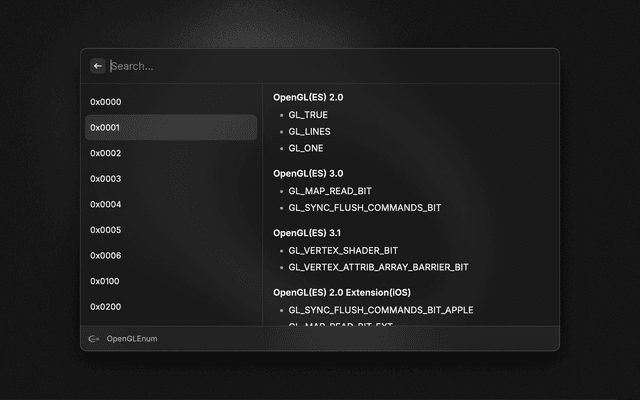
Task: Click the GL_VERTEX_ATTRIB_ARRAY_BARRIER_BIT entry
Action: (378, 267)
